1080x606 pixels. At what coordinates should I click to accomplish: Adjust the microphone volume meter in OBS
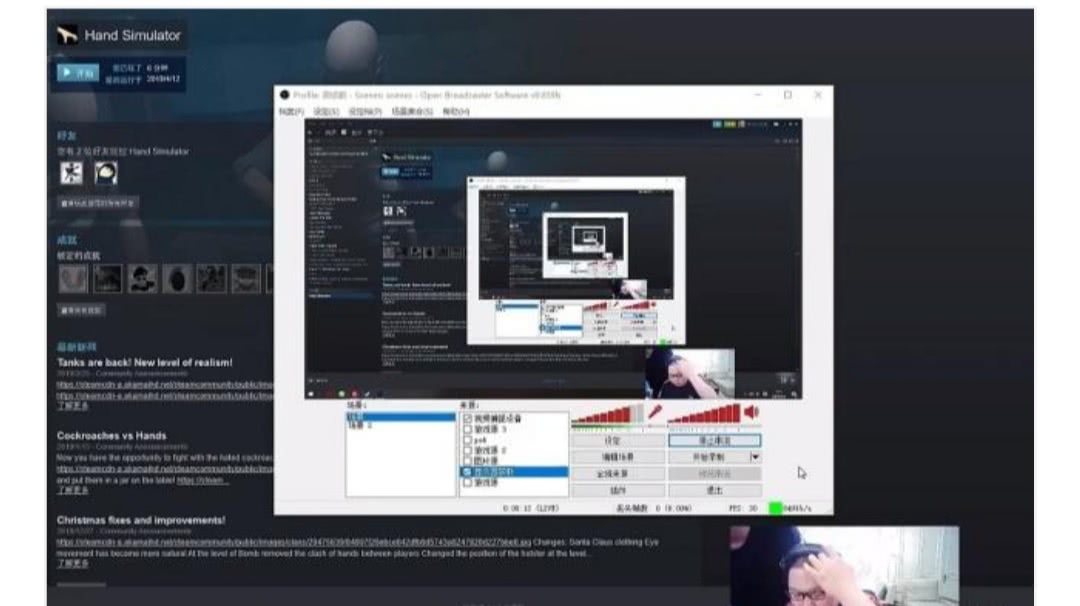[x=607, y=415]
